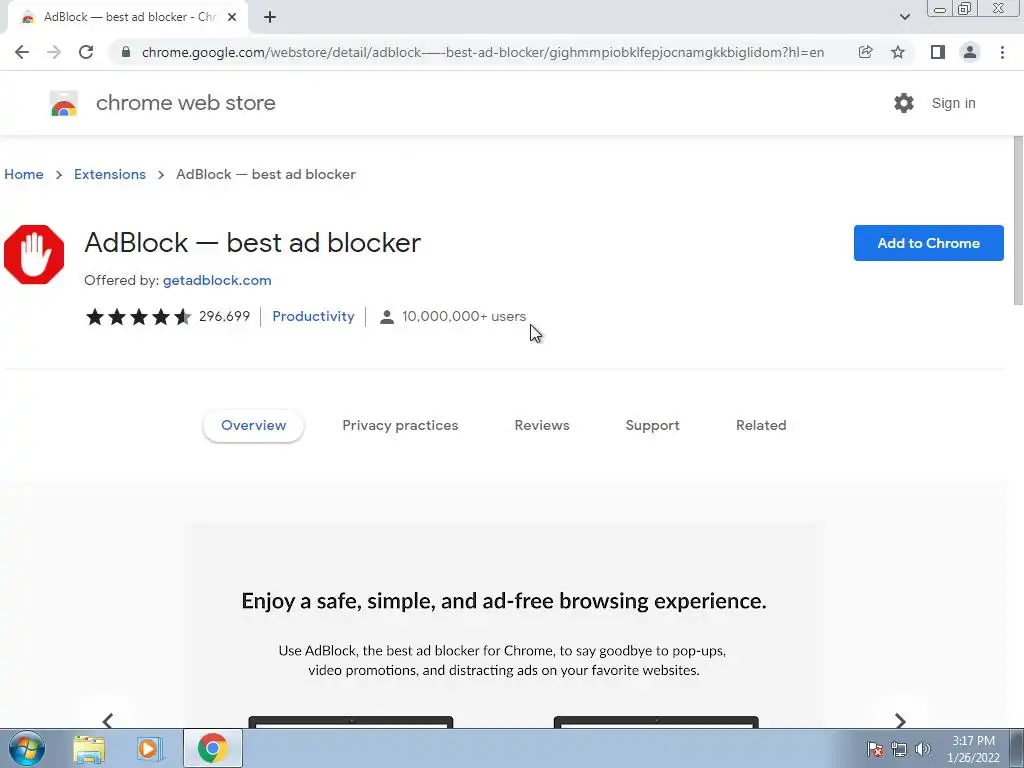Share this page using the share icon
Viewport: 1024px width, 768px height.
(x=865, y=52)
